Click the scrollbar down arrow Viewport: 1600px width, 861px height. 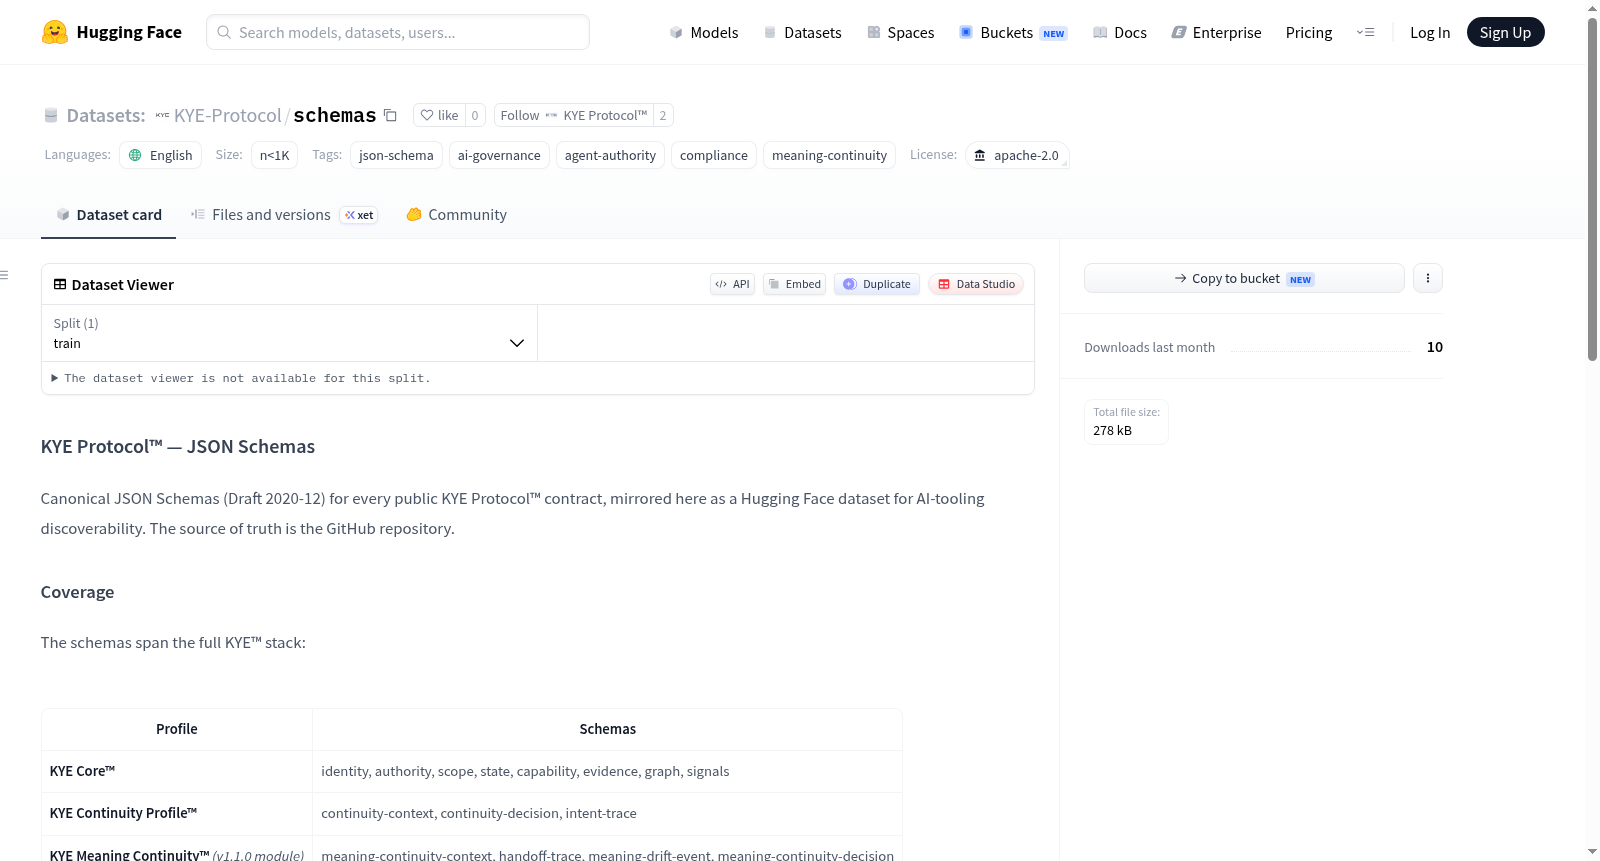click(1592, 852)
